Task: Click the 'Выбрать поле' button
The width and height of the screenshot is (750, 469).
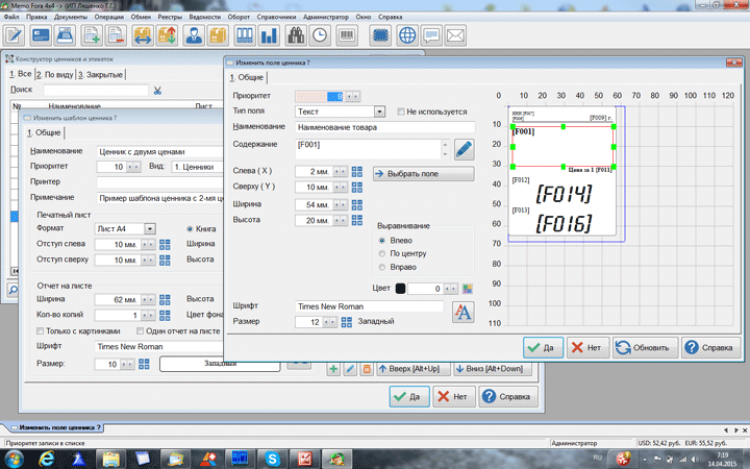Action: 422,173
